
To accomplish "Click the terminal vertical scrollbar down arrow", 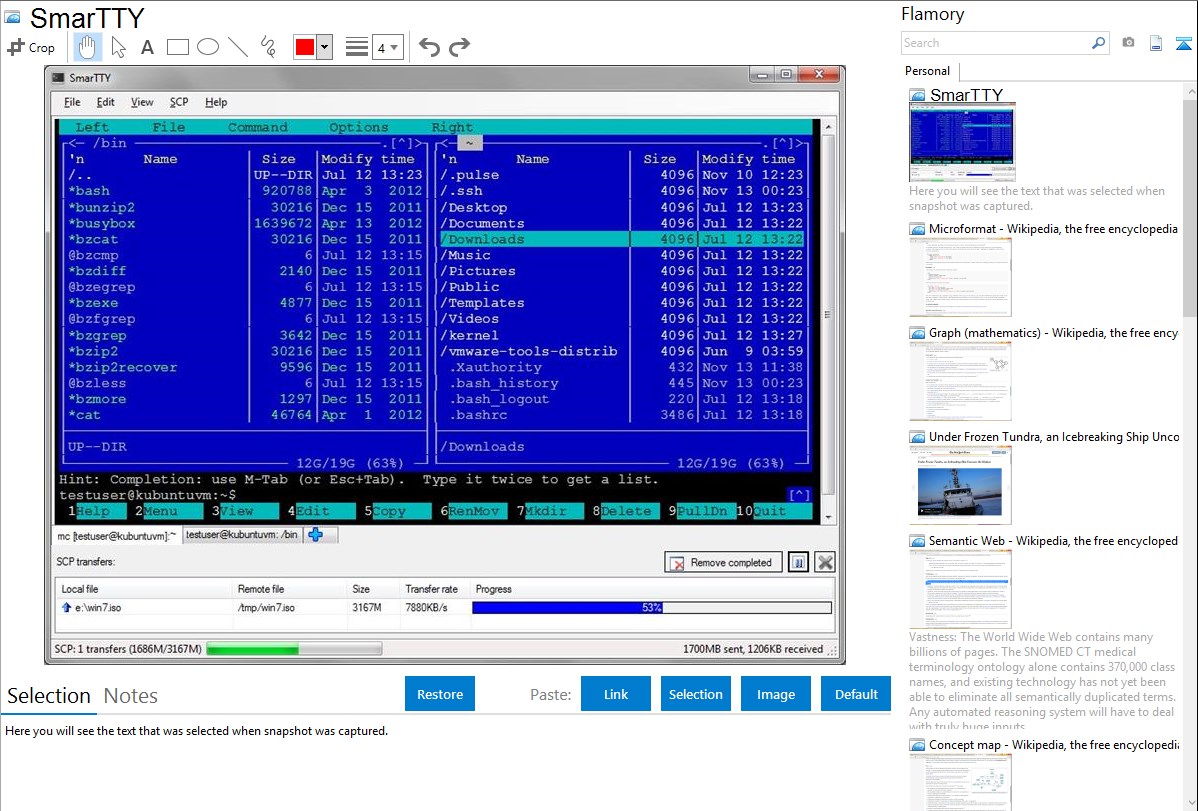I will click(x=828, y=517).
